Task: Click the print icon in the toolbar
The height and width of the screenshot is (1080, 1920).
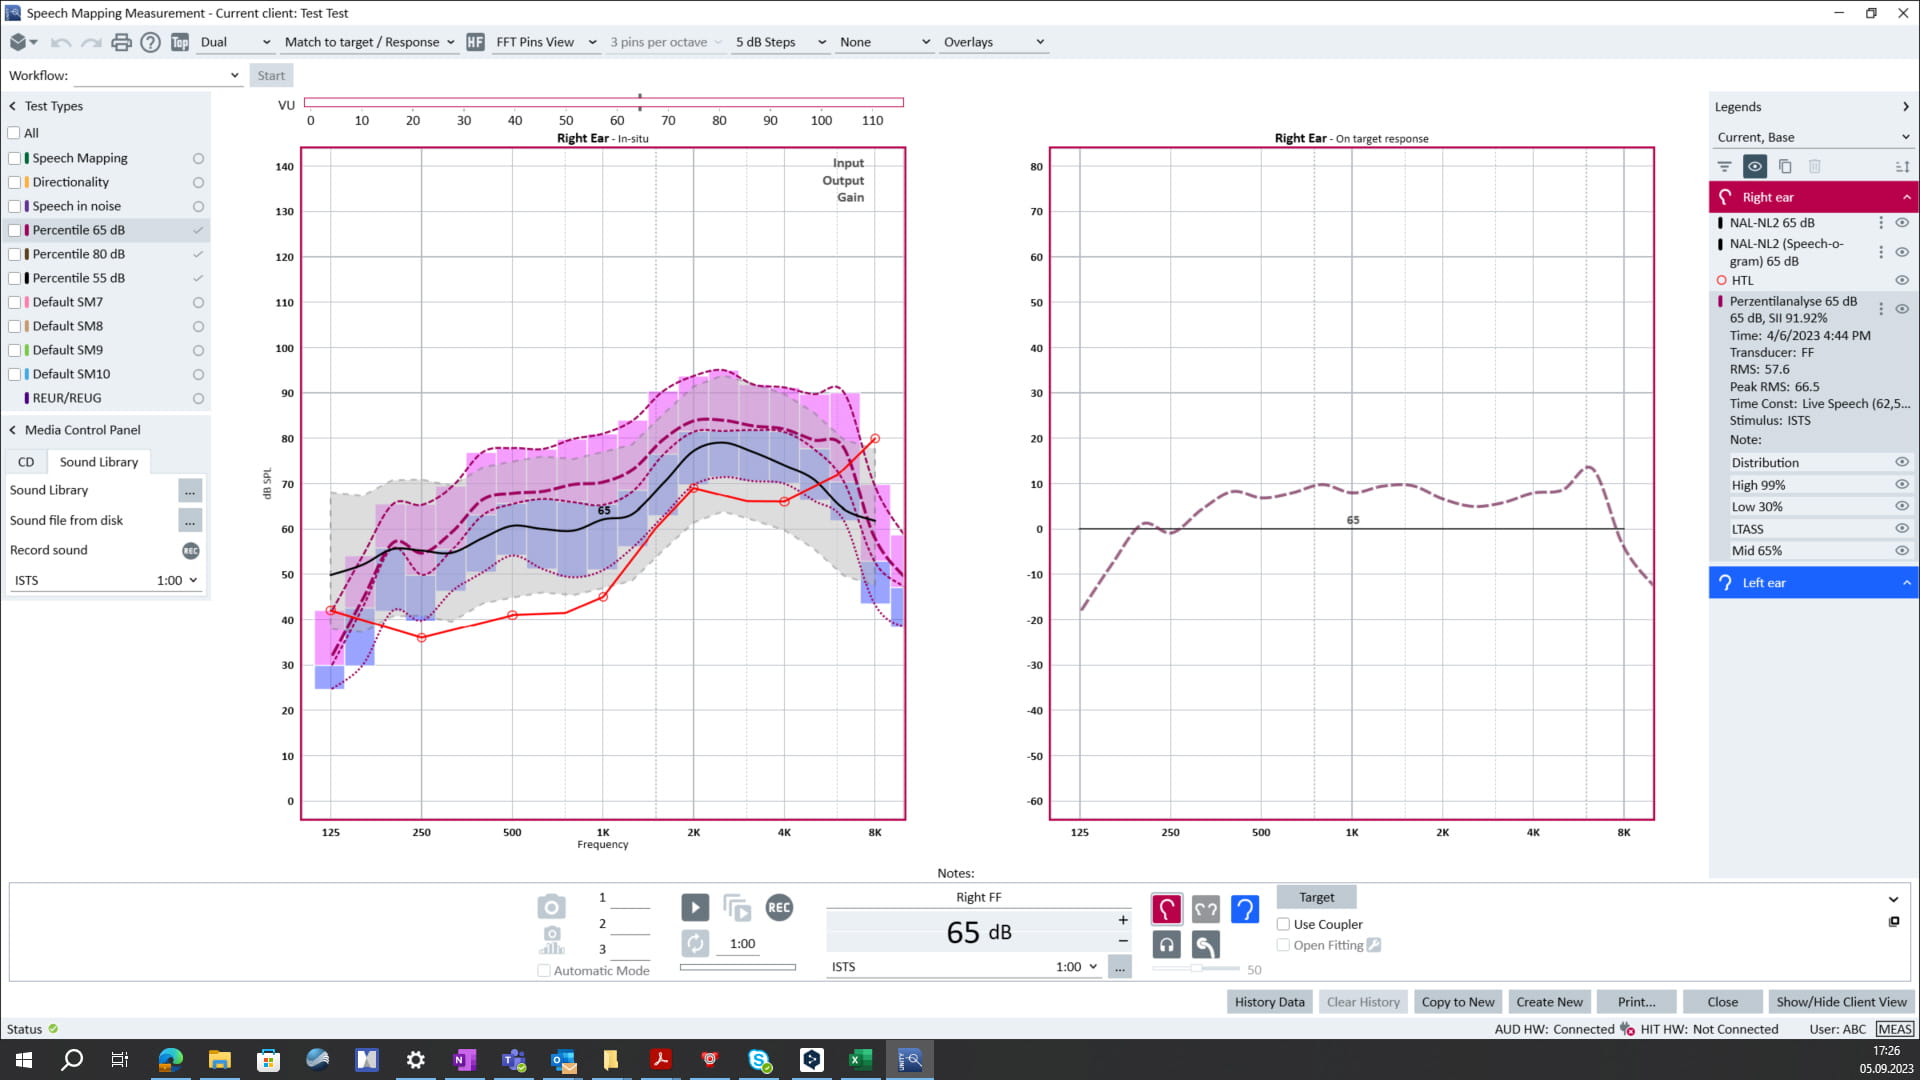Action: 121,42
